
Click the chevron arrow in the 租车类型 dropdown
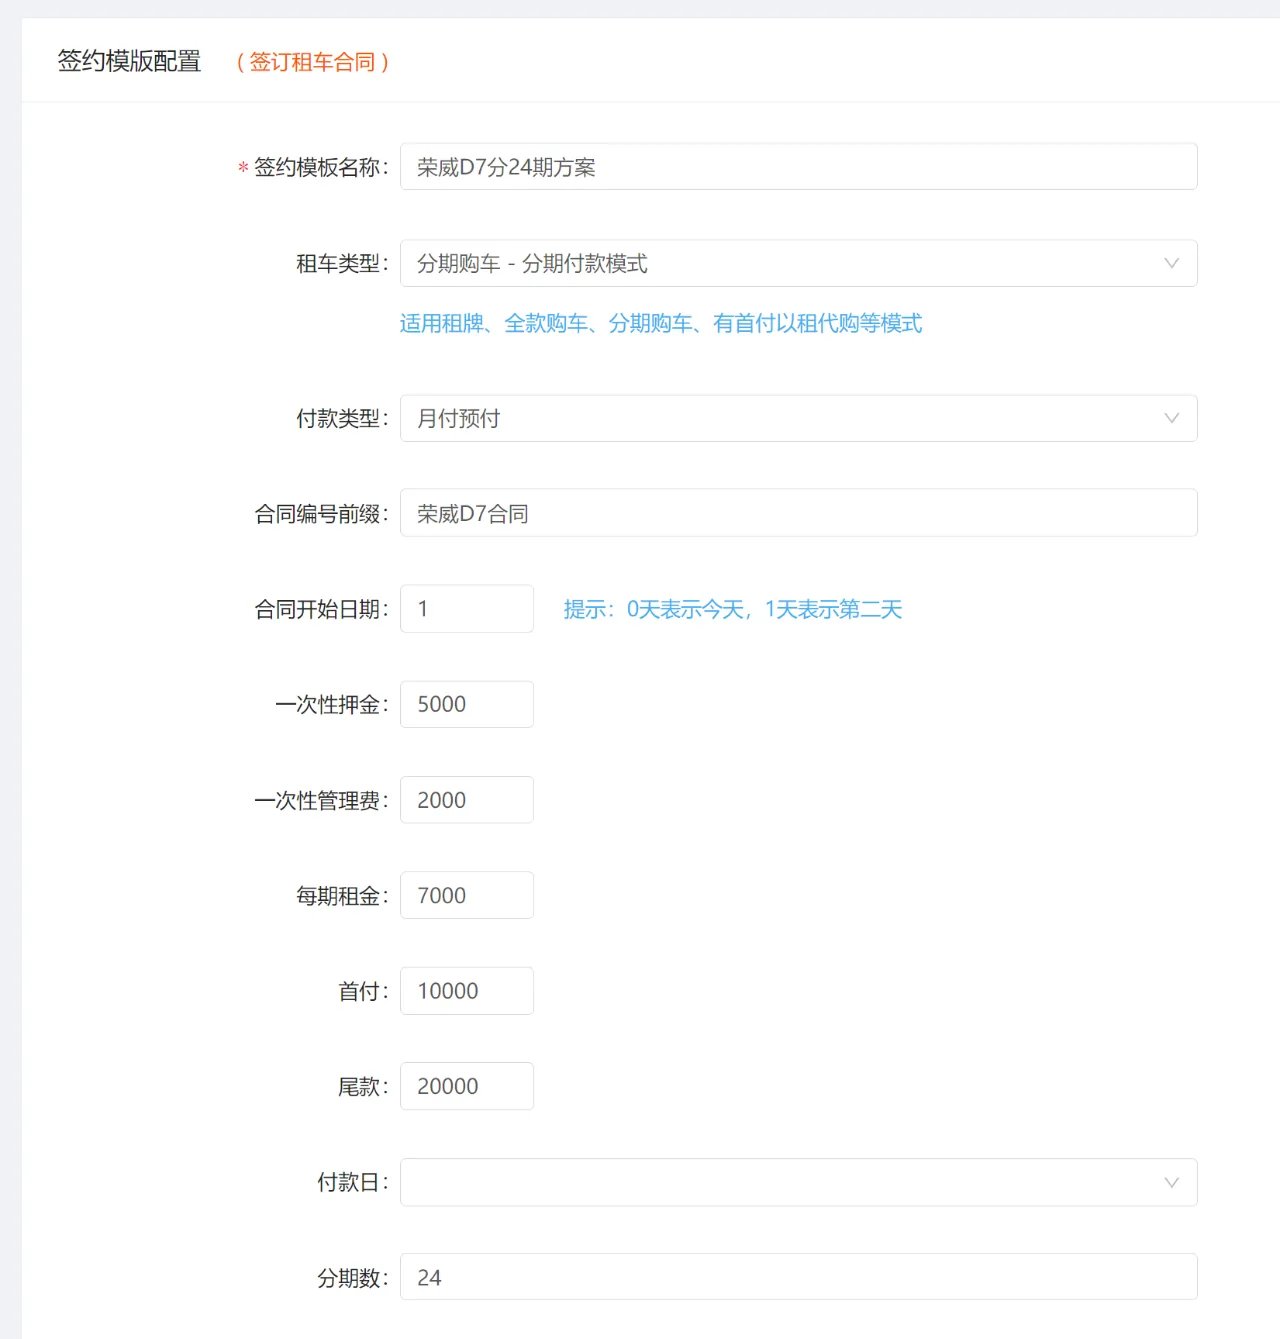[1171, 263]
